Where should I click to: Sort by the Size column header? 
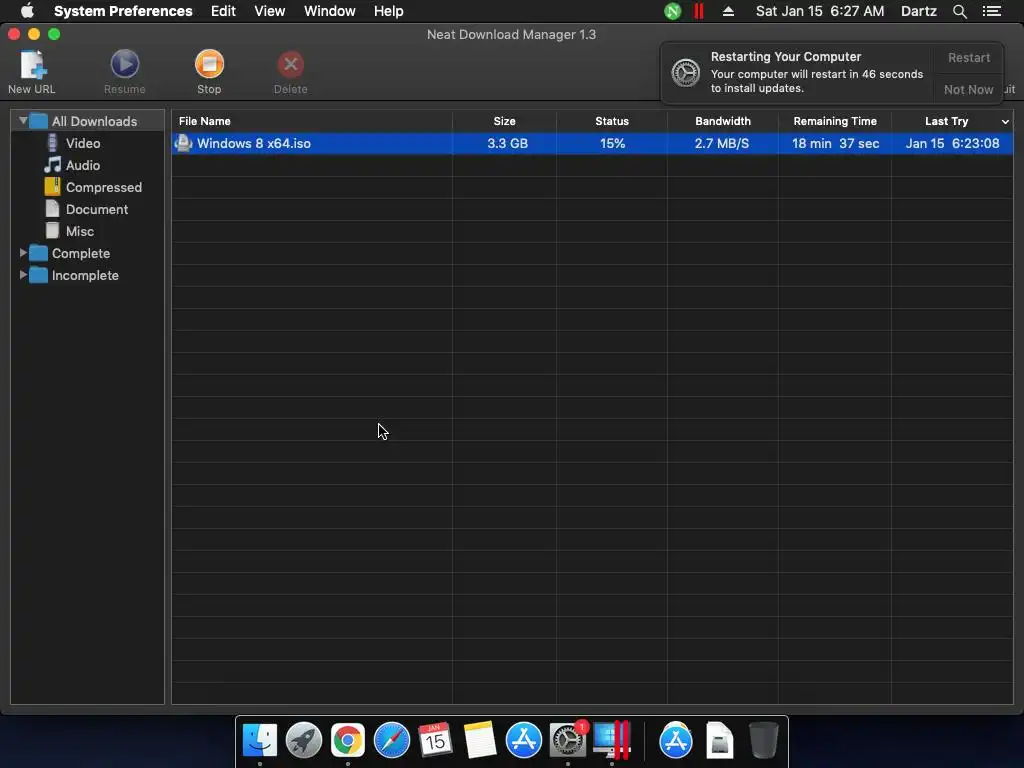click(x=504, y=121)
